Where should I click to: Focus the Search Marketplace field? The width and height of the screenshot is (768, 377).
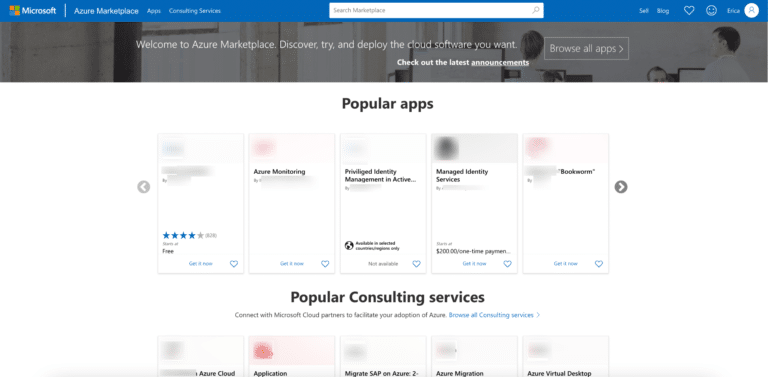(436, 10)
